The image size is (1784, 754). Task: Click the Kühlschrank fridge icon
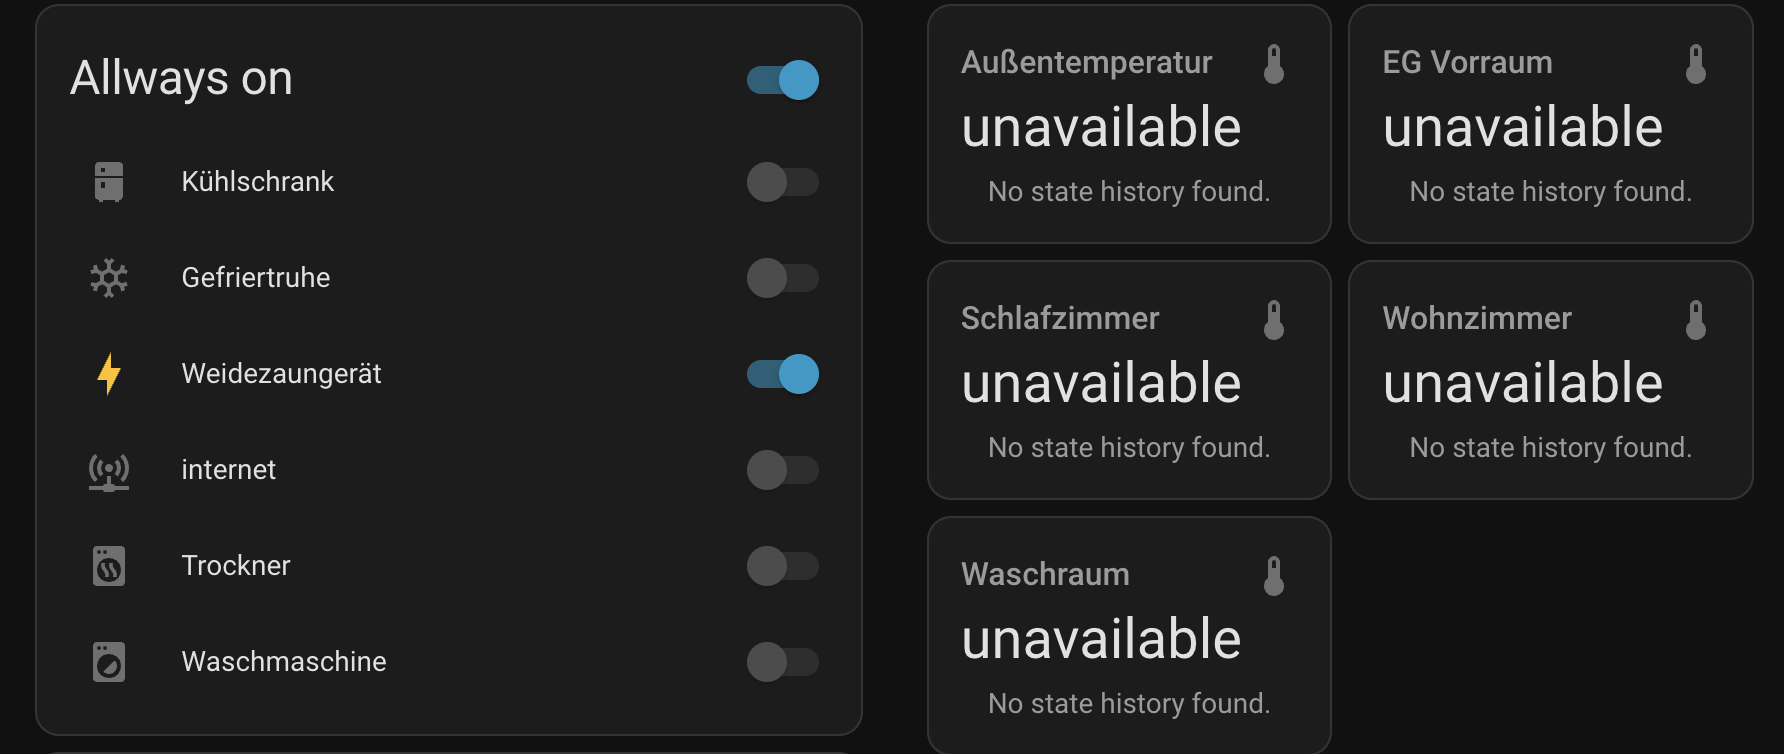click(x=109, y=182)
